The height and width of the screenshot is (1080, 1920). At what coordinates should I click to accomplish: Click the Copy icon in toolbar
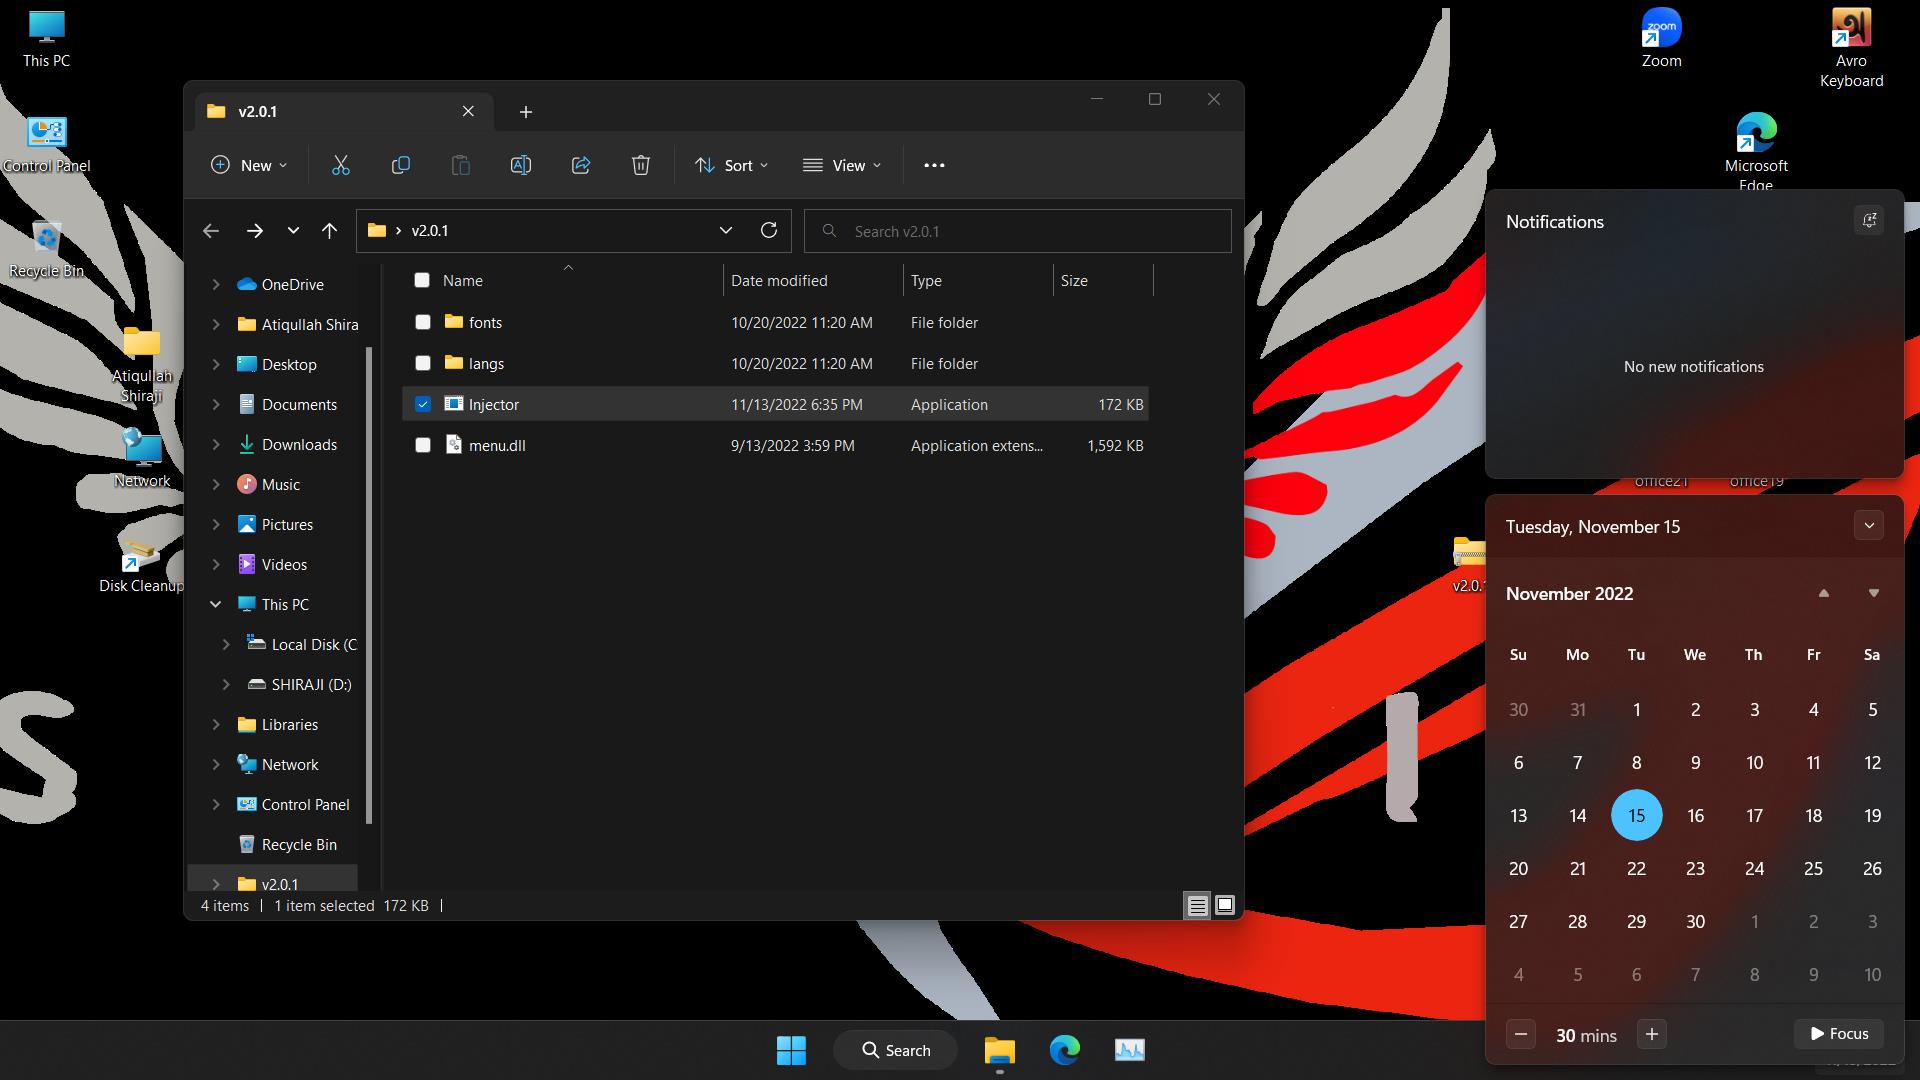tap(400, 165)
